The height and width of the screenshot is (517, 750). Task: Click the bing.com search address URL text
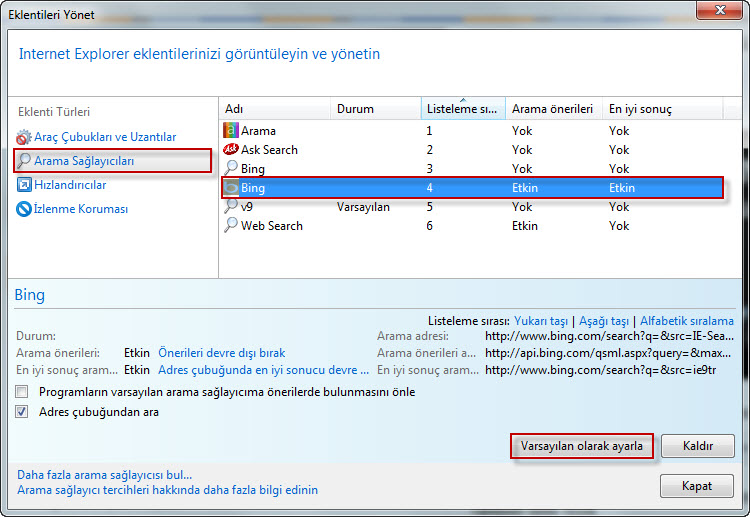tap(609, 336)
